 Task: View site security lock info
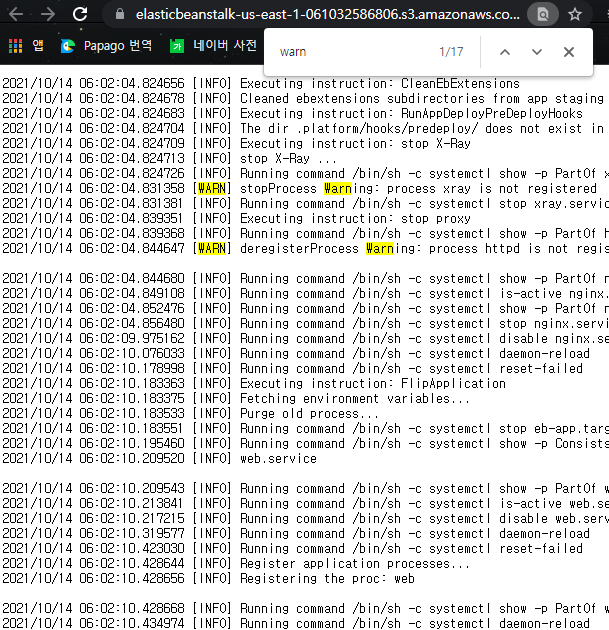[x=119, y=14]
